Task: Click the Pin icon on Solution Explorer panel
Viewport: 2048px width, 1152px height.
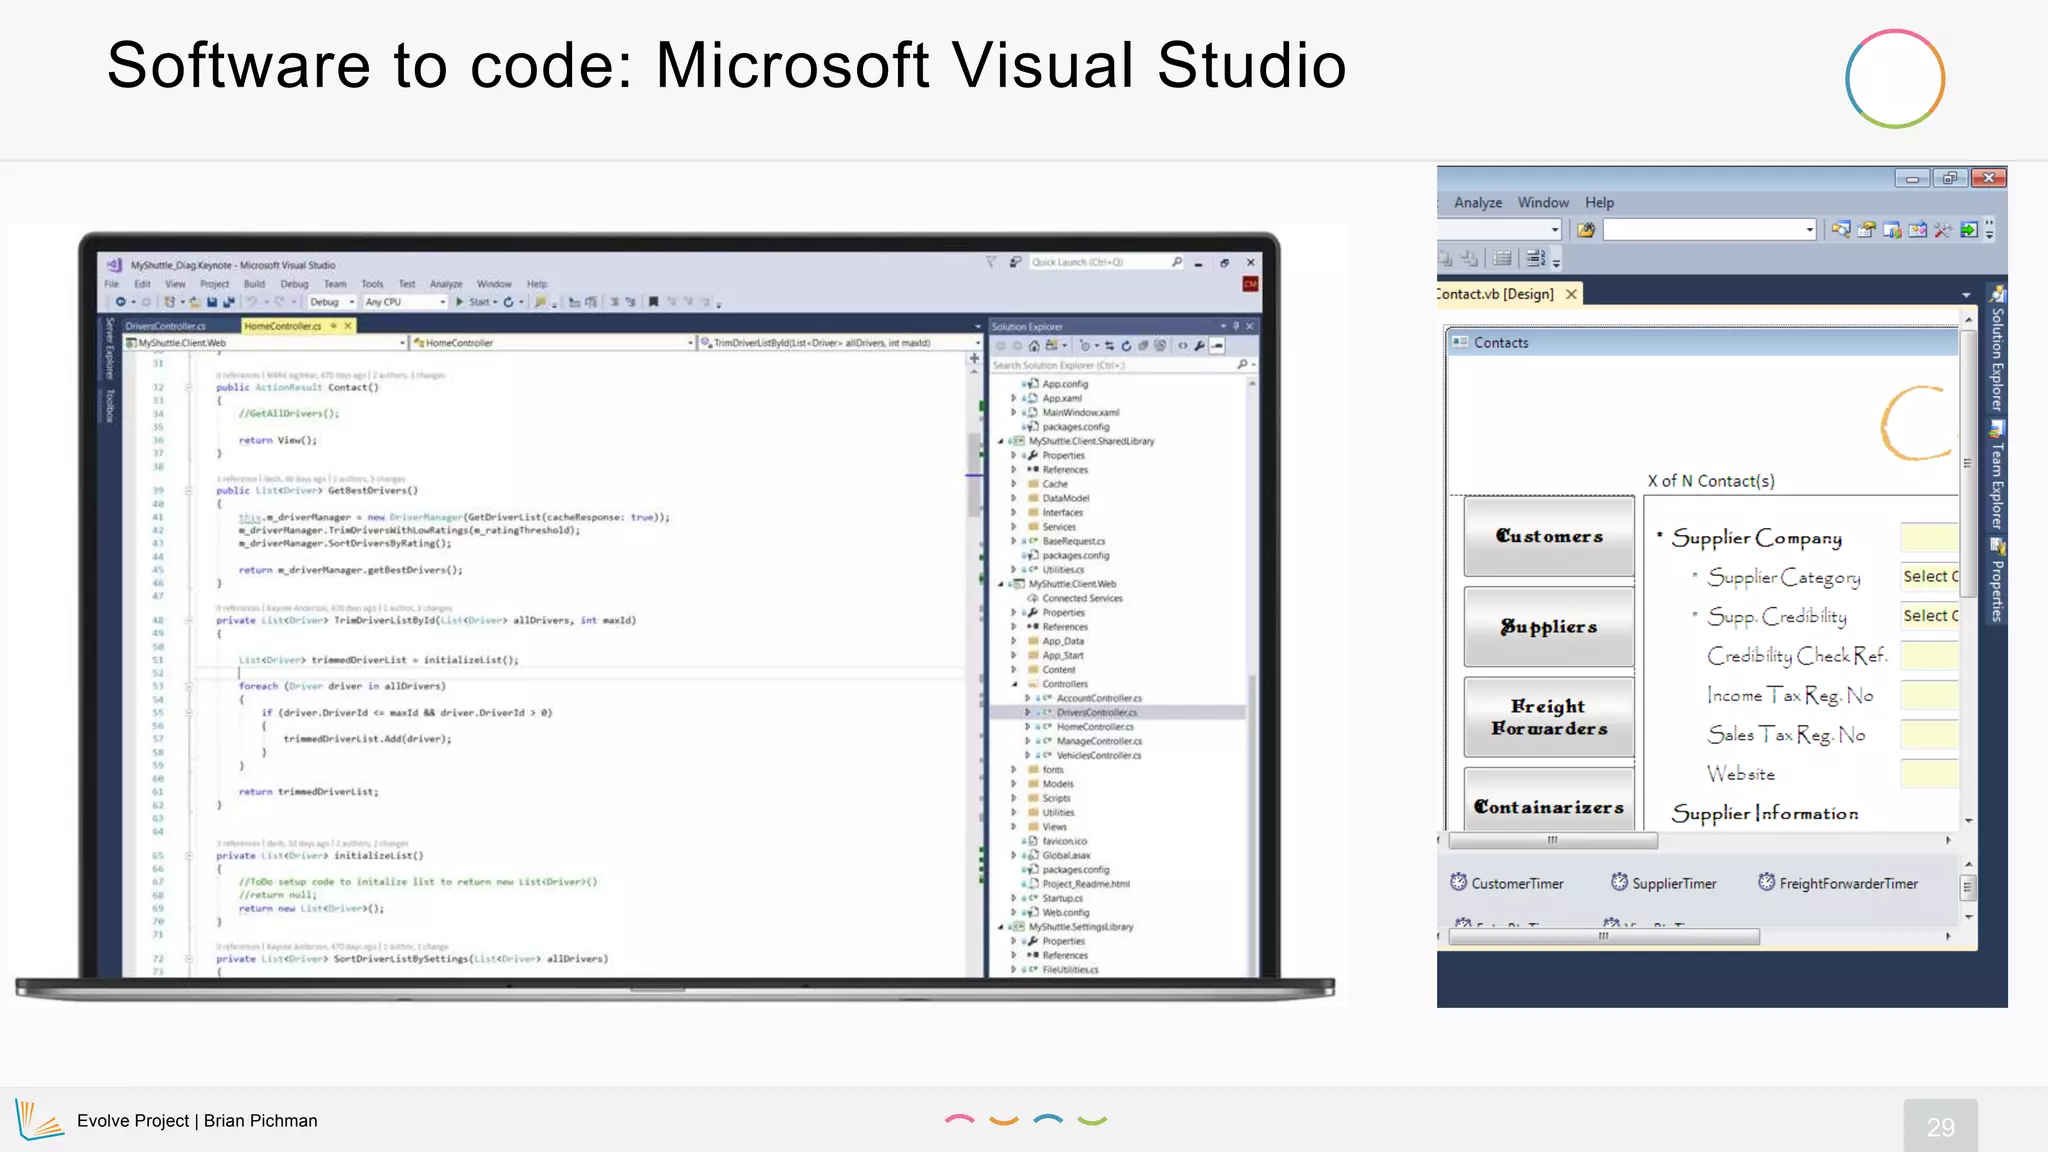Action: [x=1236, y=326]
